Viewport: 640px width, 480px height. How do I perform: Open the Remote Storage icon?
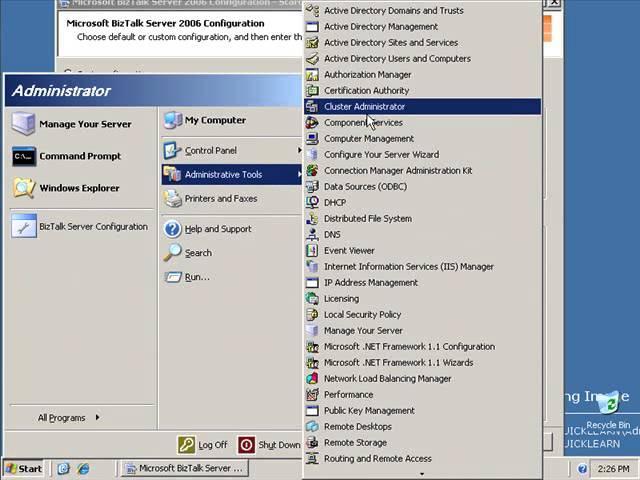tap(312, 442)
